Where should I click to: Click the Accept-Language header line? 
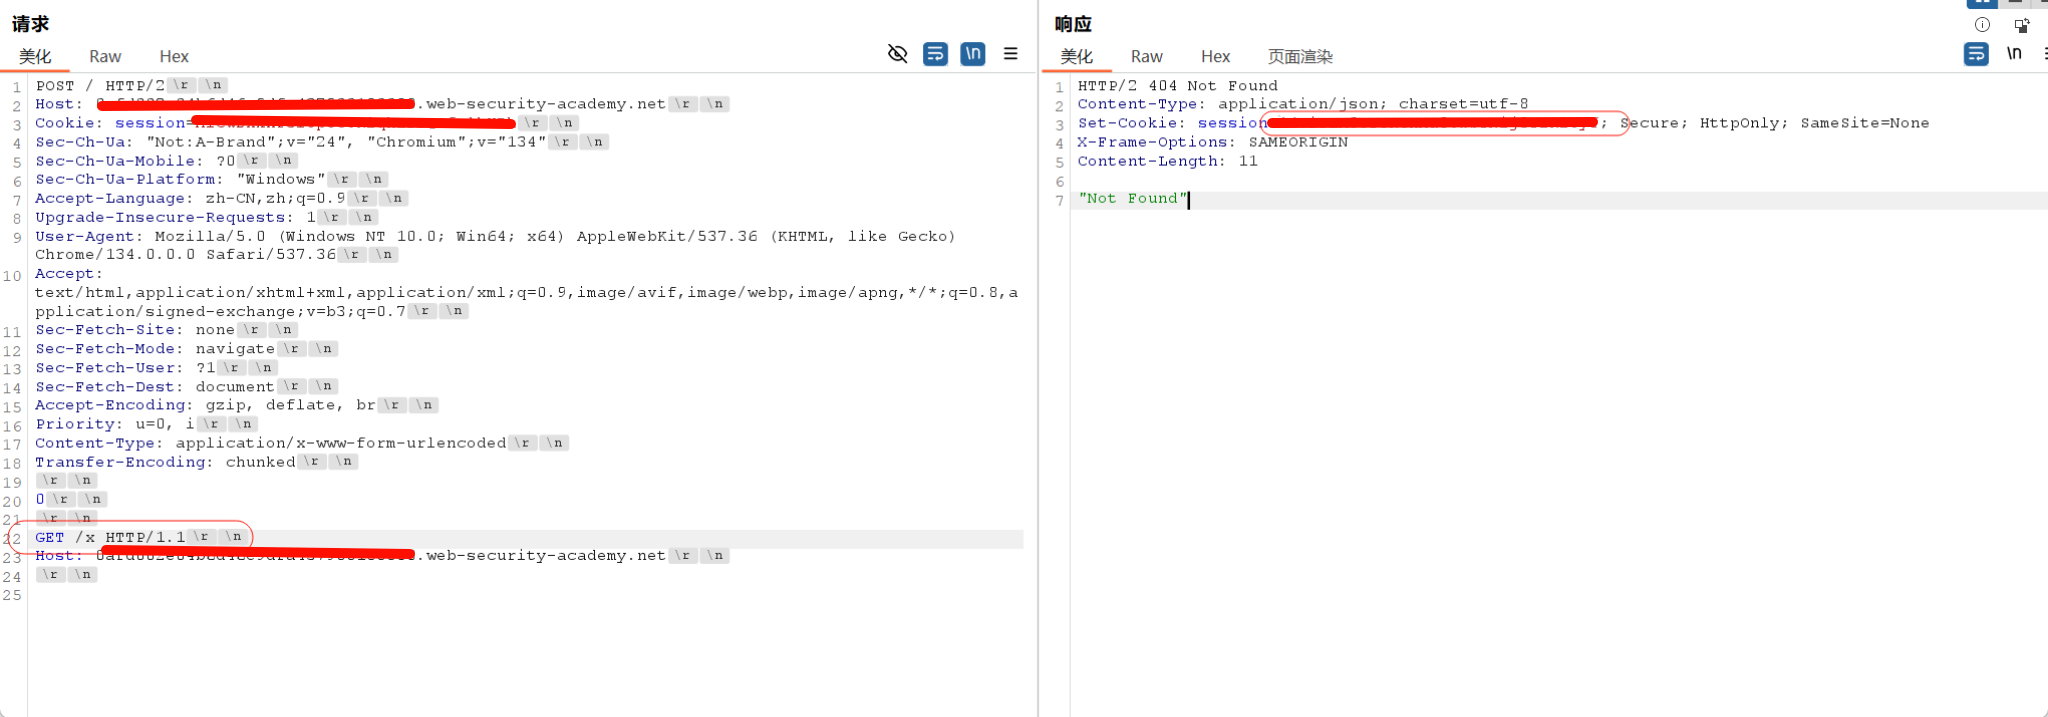(190, 198)
